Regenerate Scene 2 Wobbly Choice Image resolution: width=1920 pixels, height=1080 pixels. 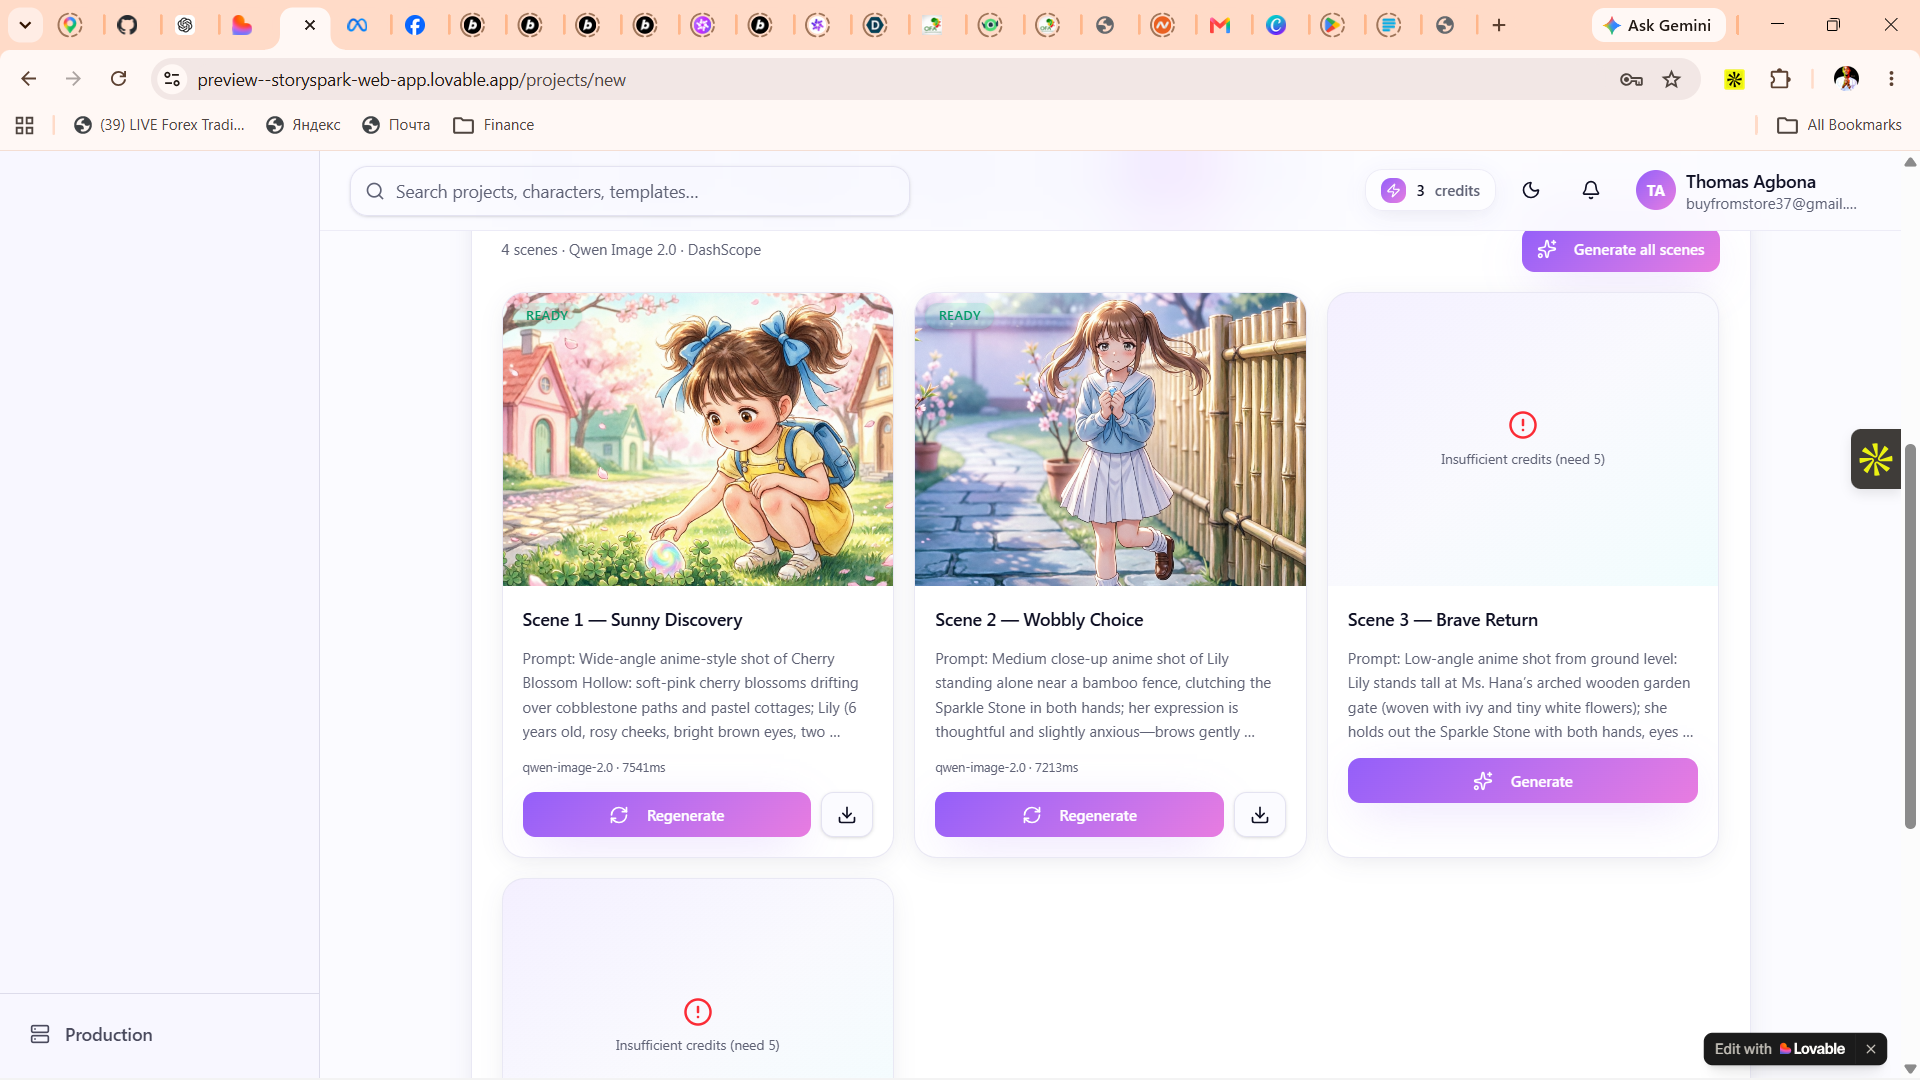tap(1079, 815)
